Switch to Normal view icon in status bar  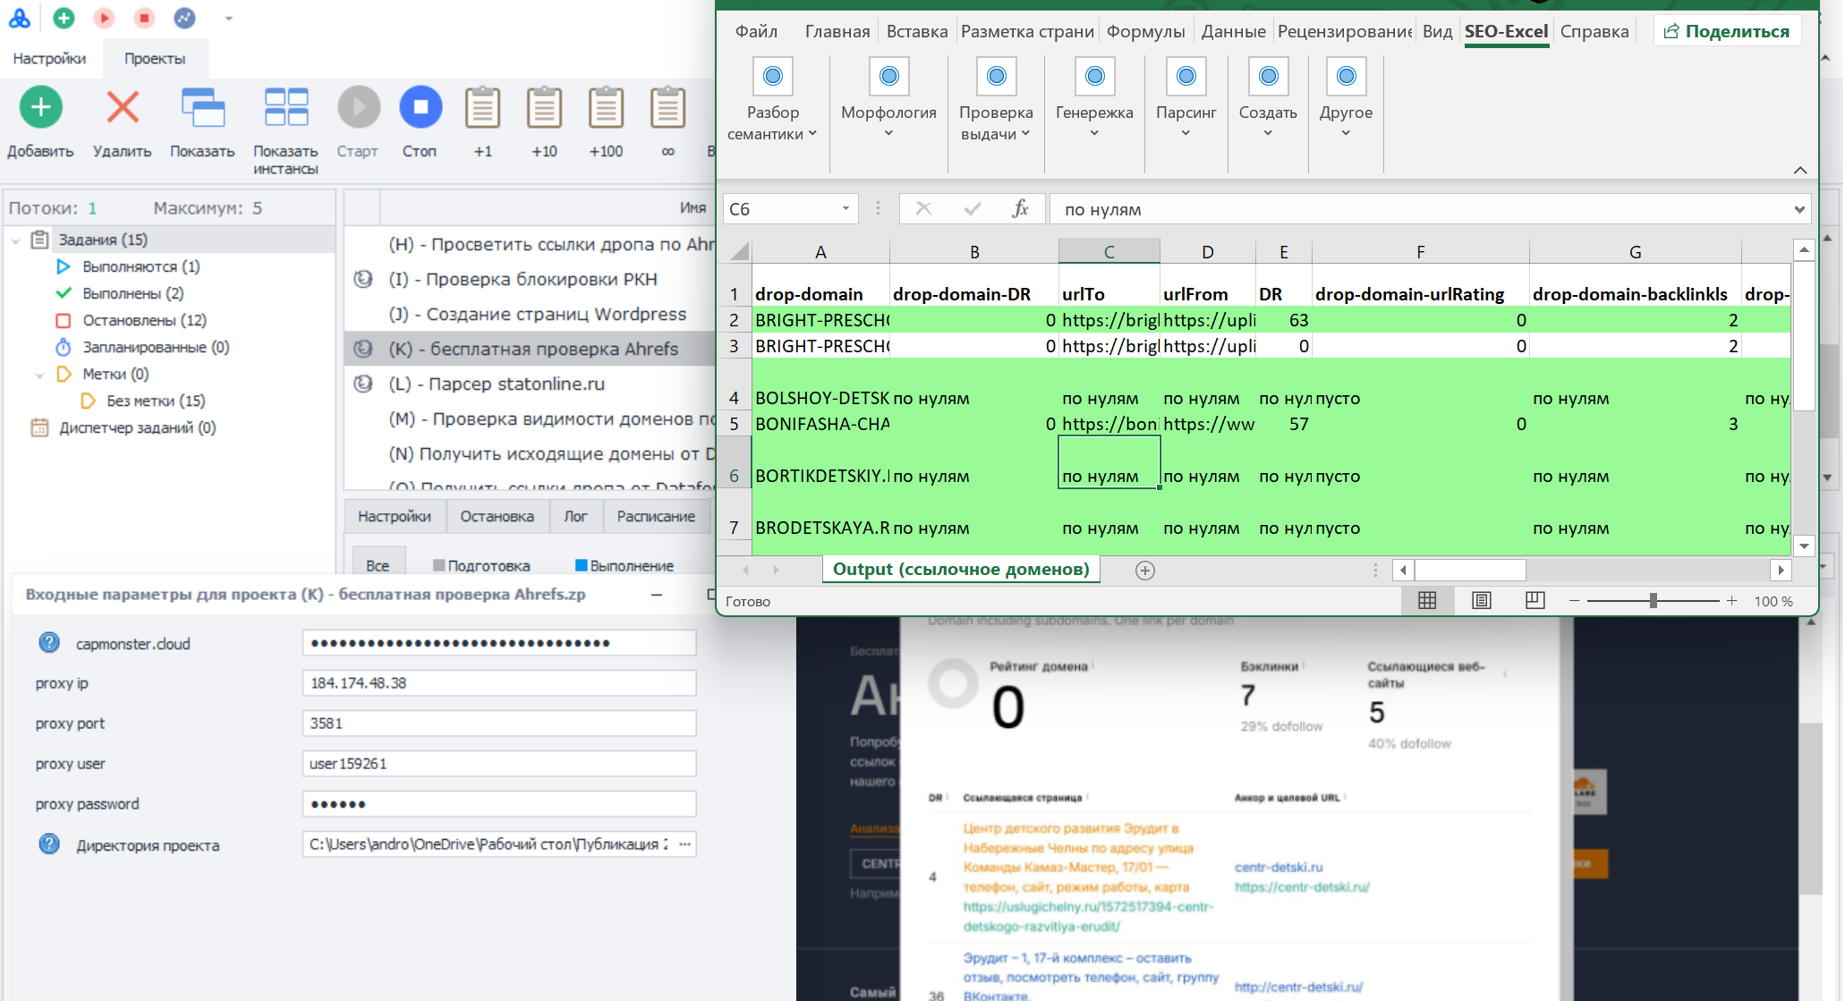pos(1427,600)
